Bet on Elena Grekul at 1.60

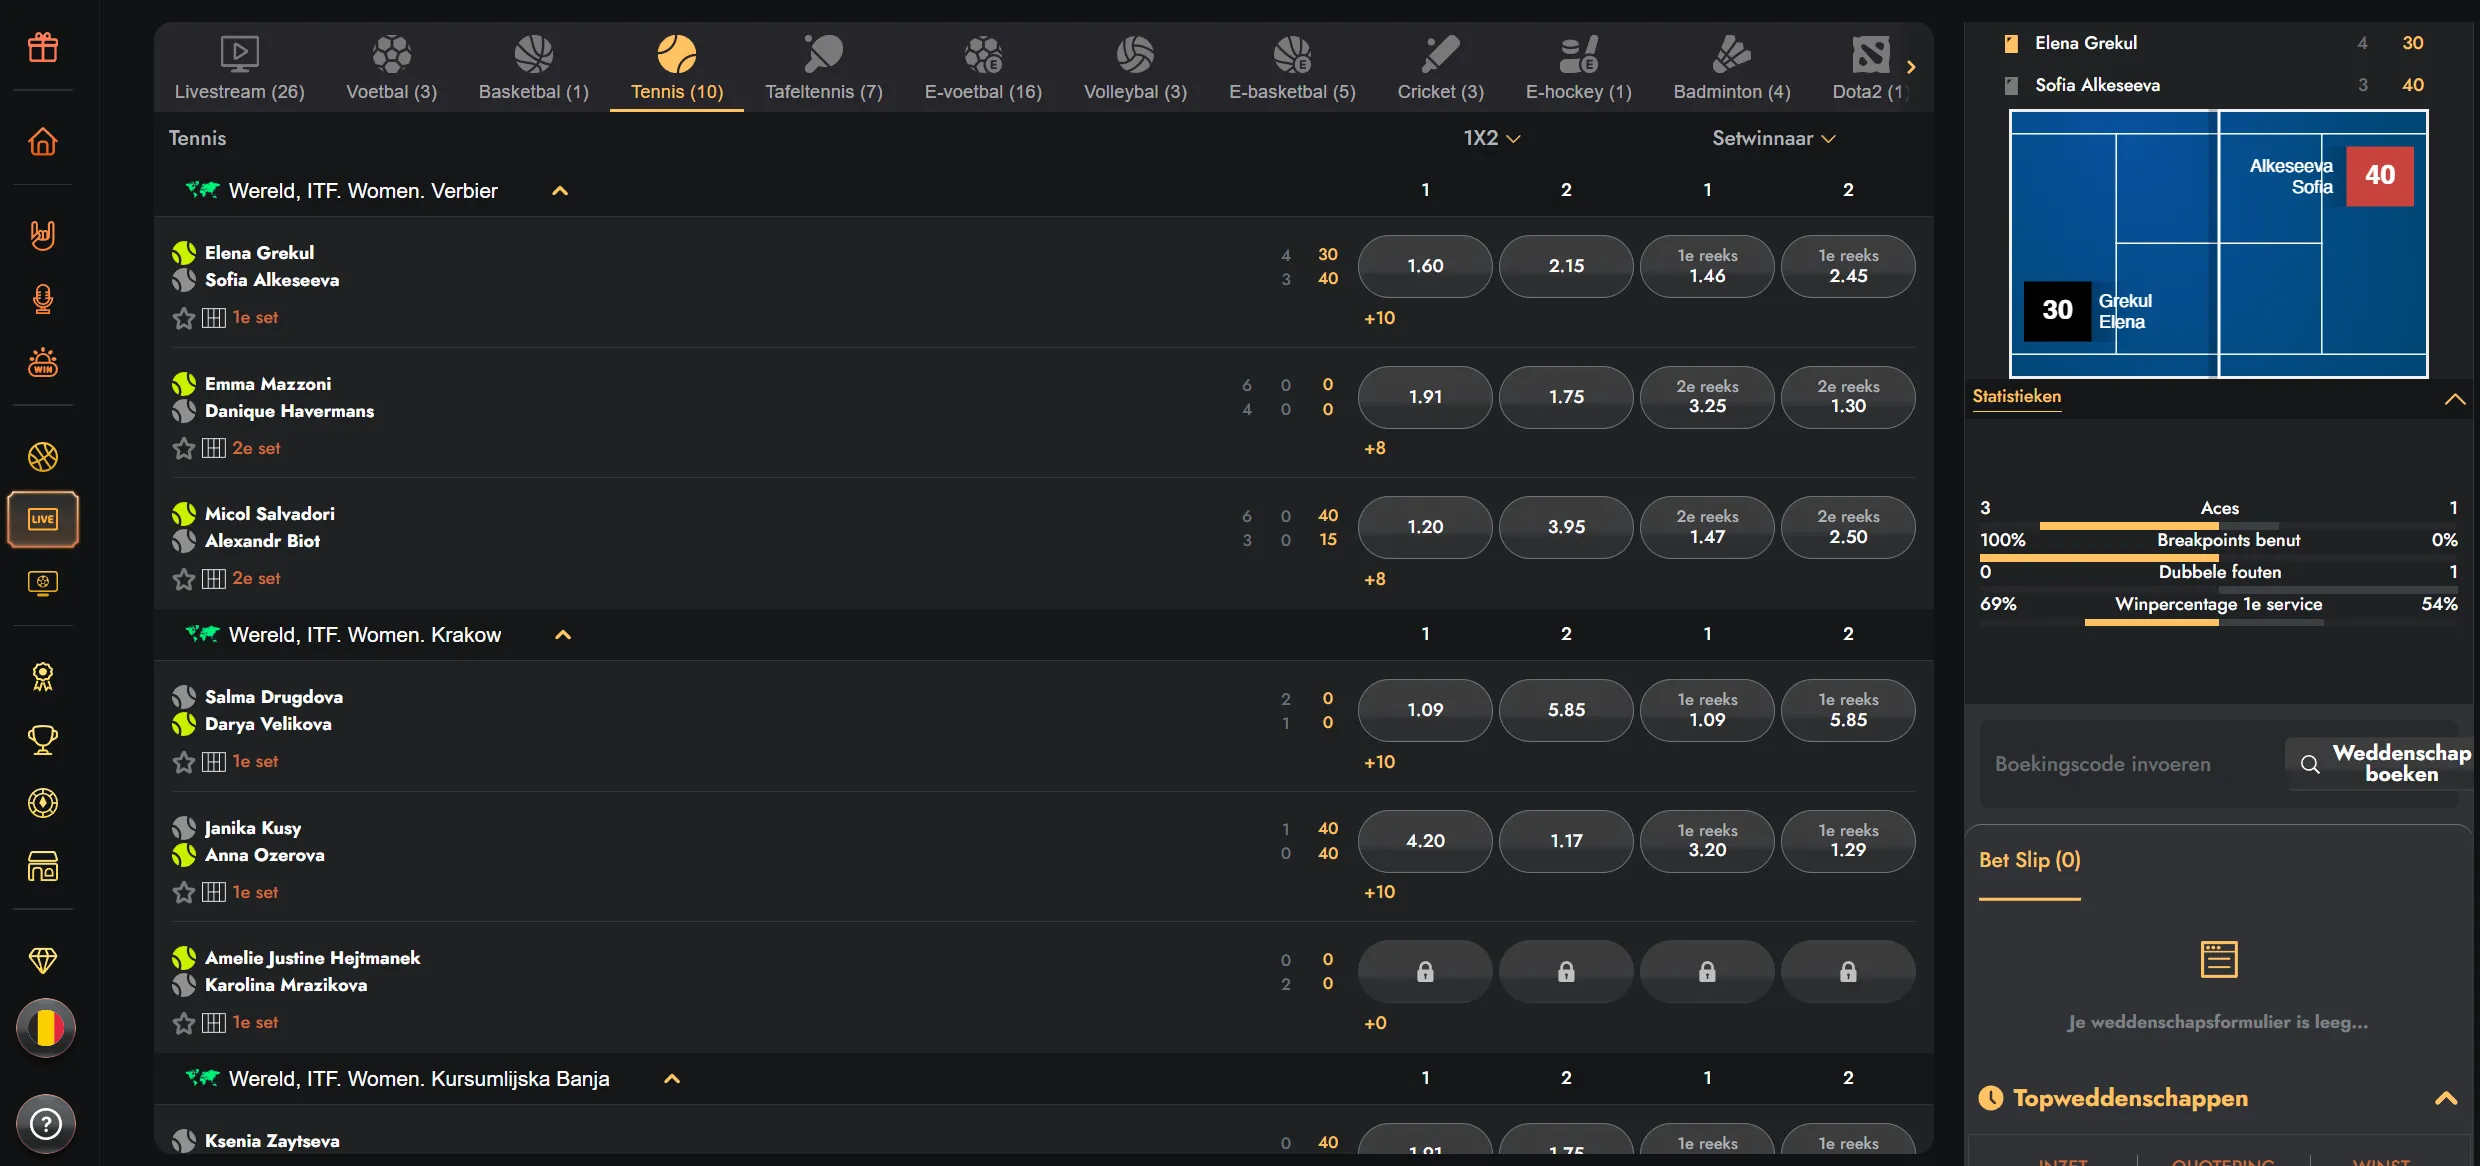(1425, 266)
